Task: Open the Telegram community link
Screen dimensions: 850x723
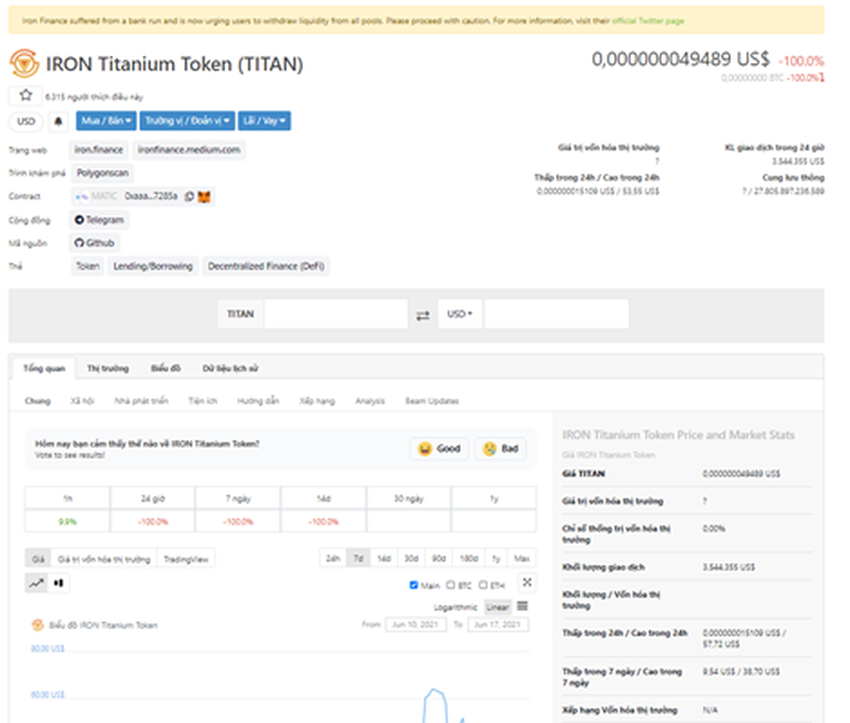Action: pyautogui.click(x=100, y=220)
